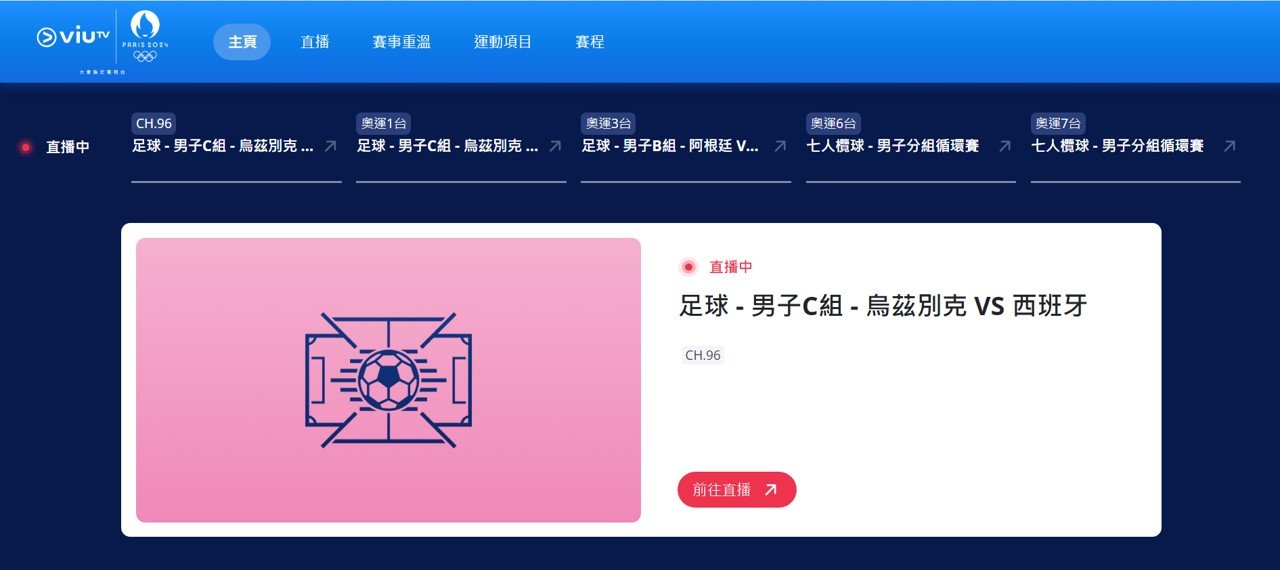
Task: Click the Paris 2024 Olympic emblem
Action: (x=145, y=36)
